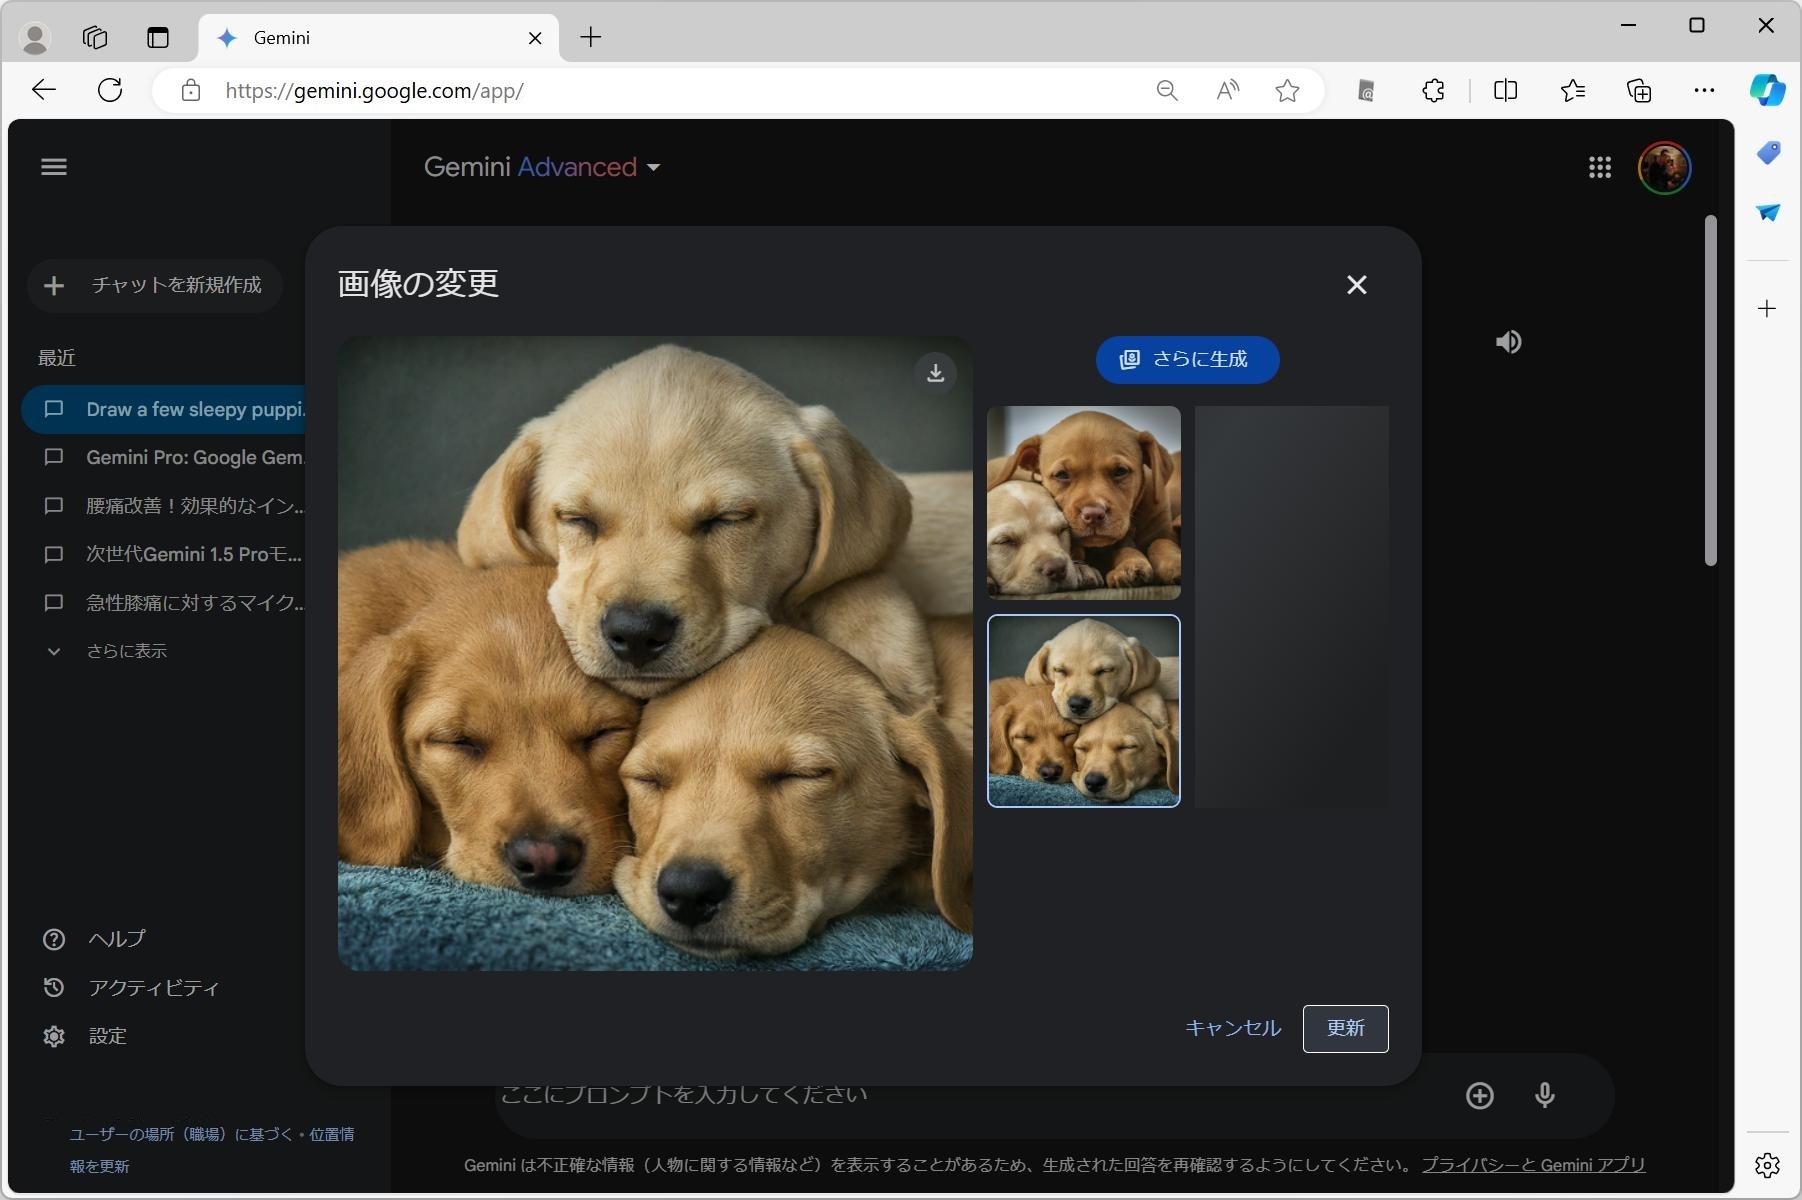Open the browser extensions puzzle icon

tap(1433, 91)
